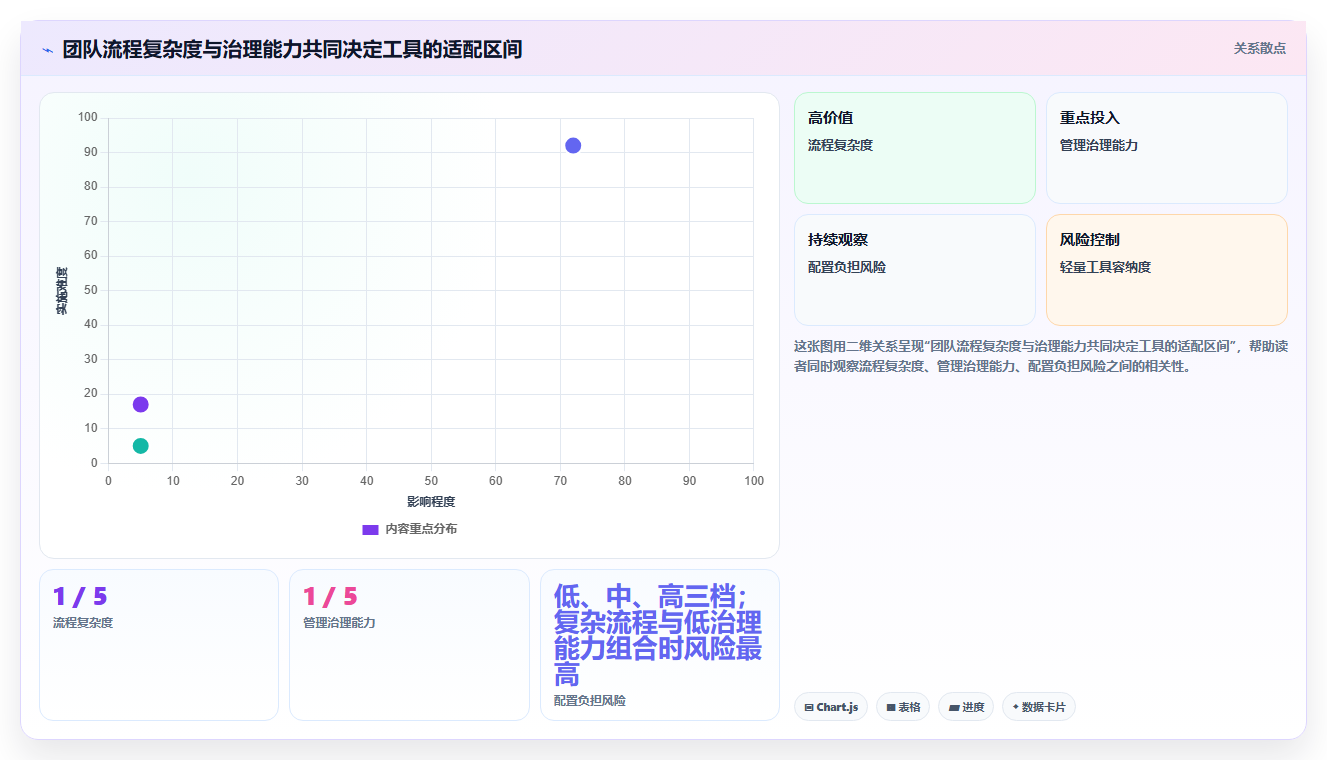Click the 配置负担风险 text in 持续观察 card
The height and width of the screenshot is (760, 1327).
click(x=847, y=267)
